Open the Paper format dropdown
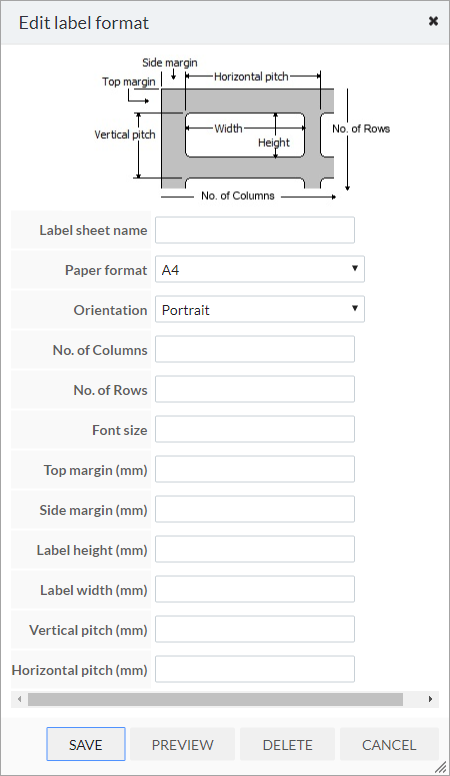Screen dimensions: 450x776 pos(260,269)
